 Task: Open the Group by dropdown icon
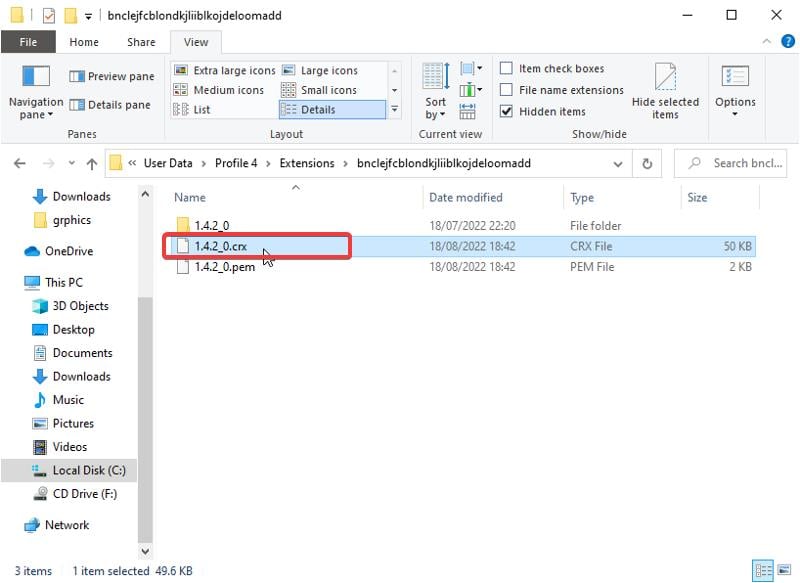coord(471,68)
